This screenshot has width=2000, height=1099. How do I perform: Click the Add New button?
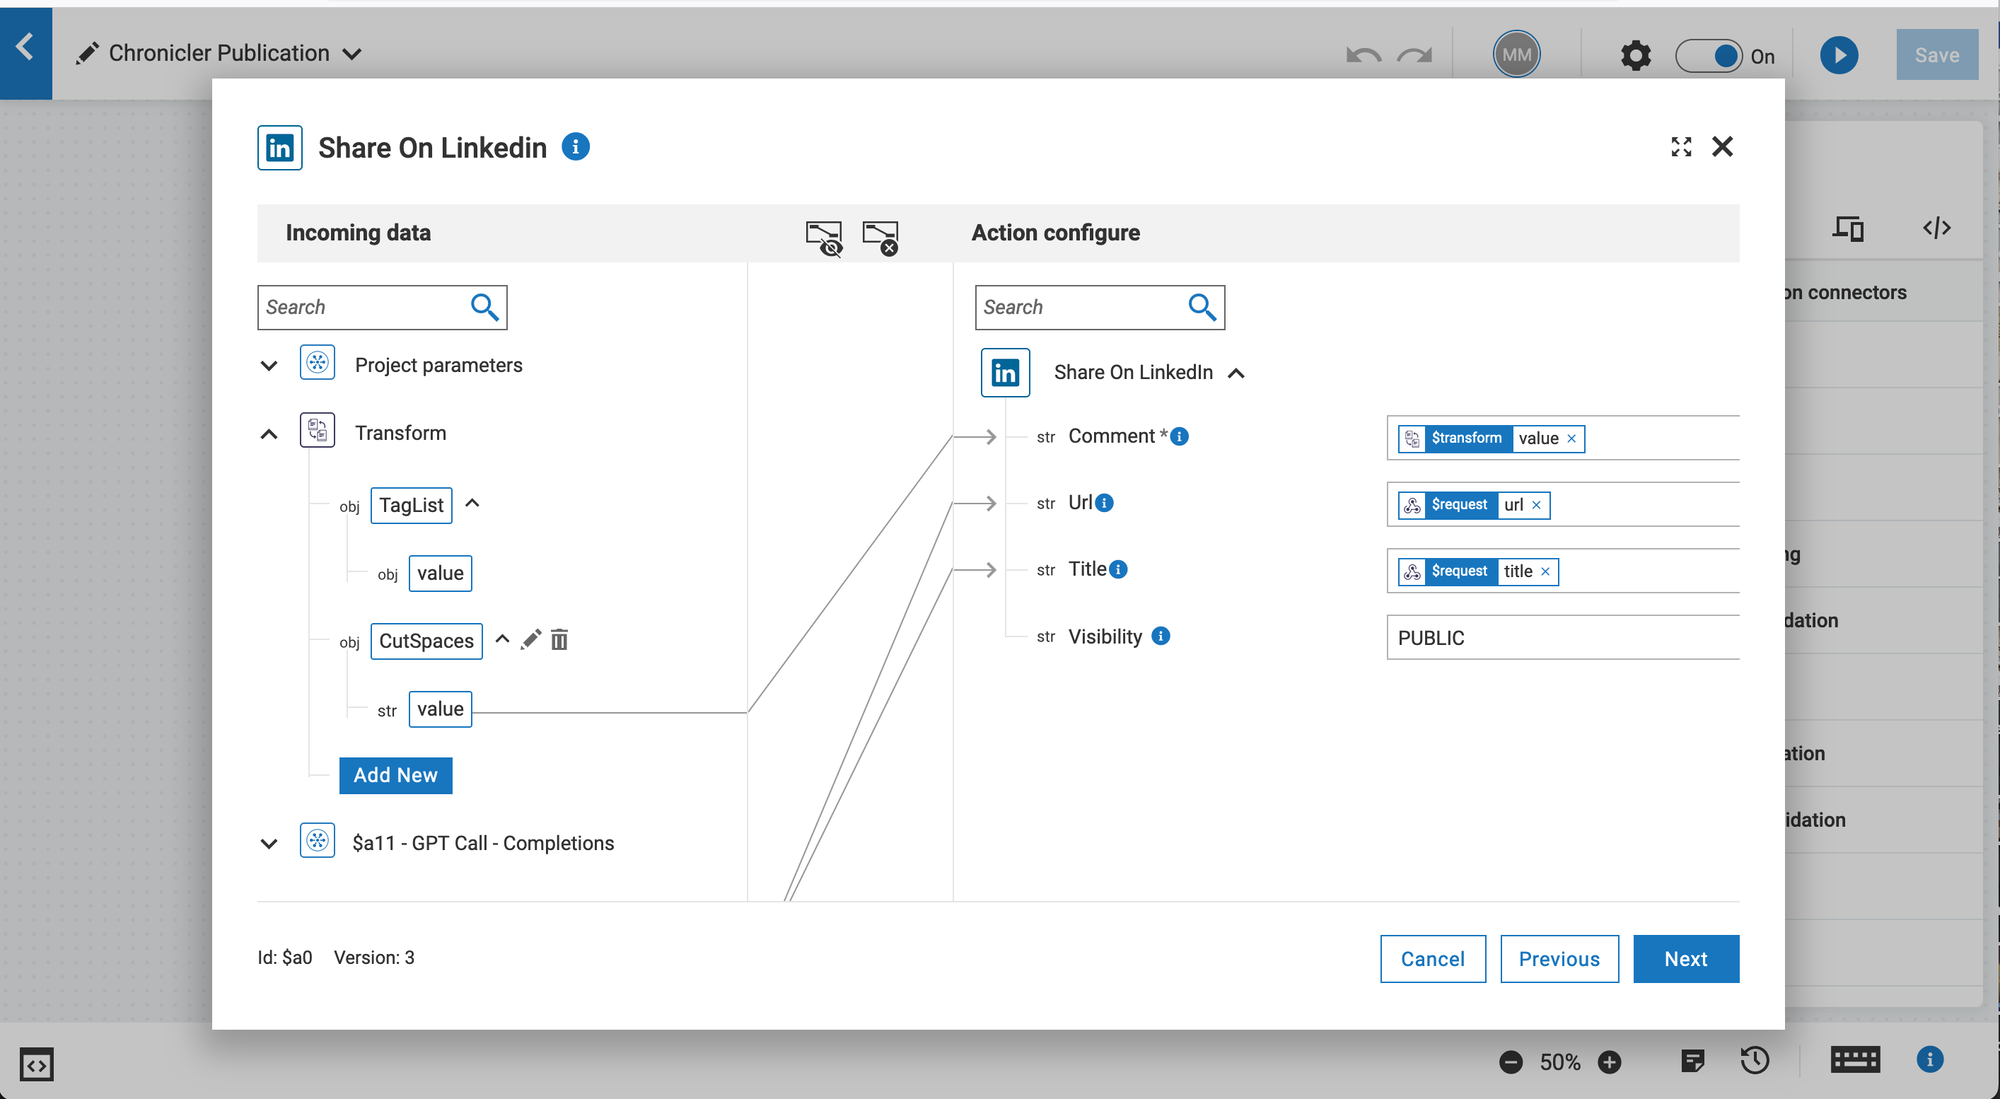[395, 775]
